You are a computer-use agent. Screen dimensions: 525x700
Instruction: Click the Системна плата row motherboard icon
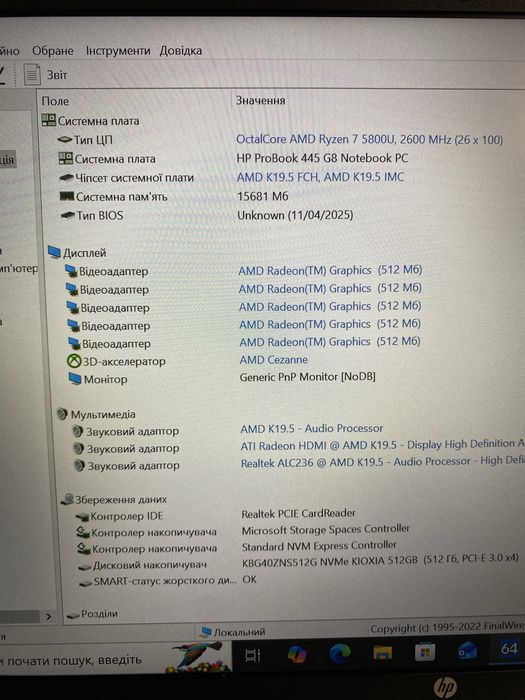pyautogui.click(x=66, y=158)
